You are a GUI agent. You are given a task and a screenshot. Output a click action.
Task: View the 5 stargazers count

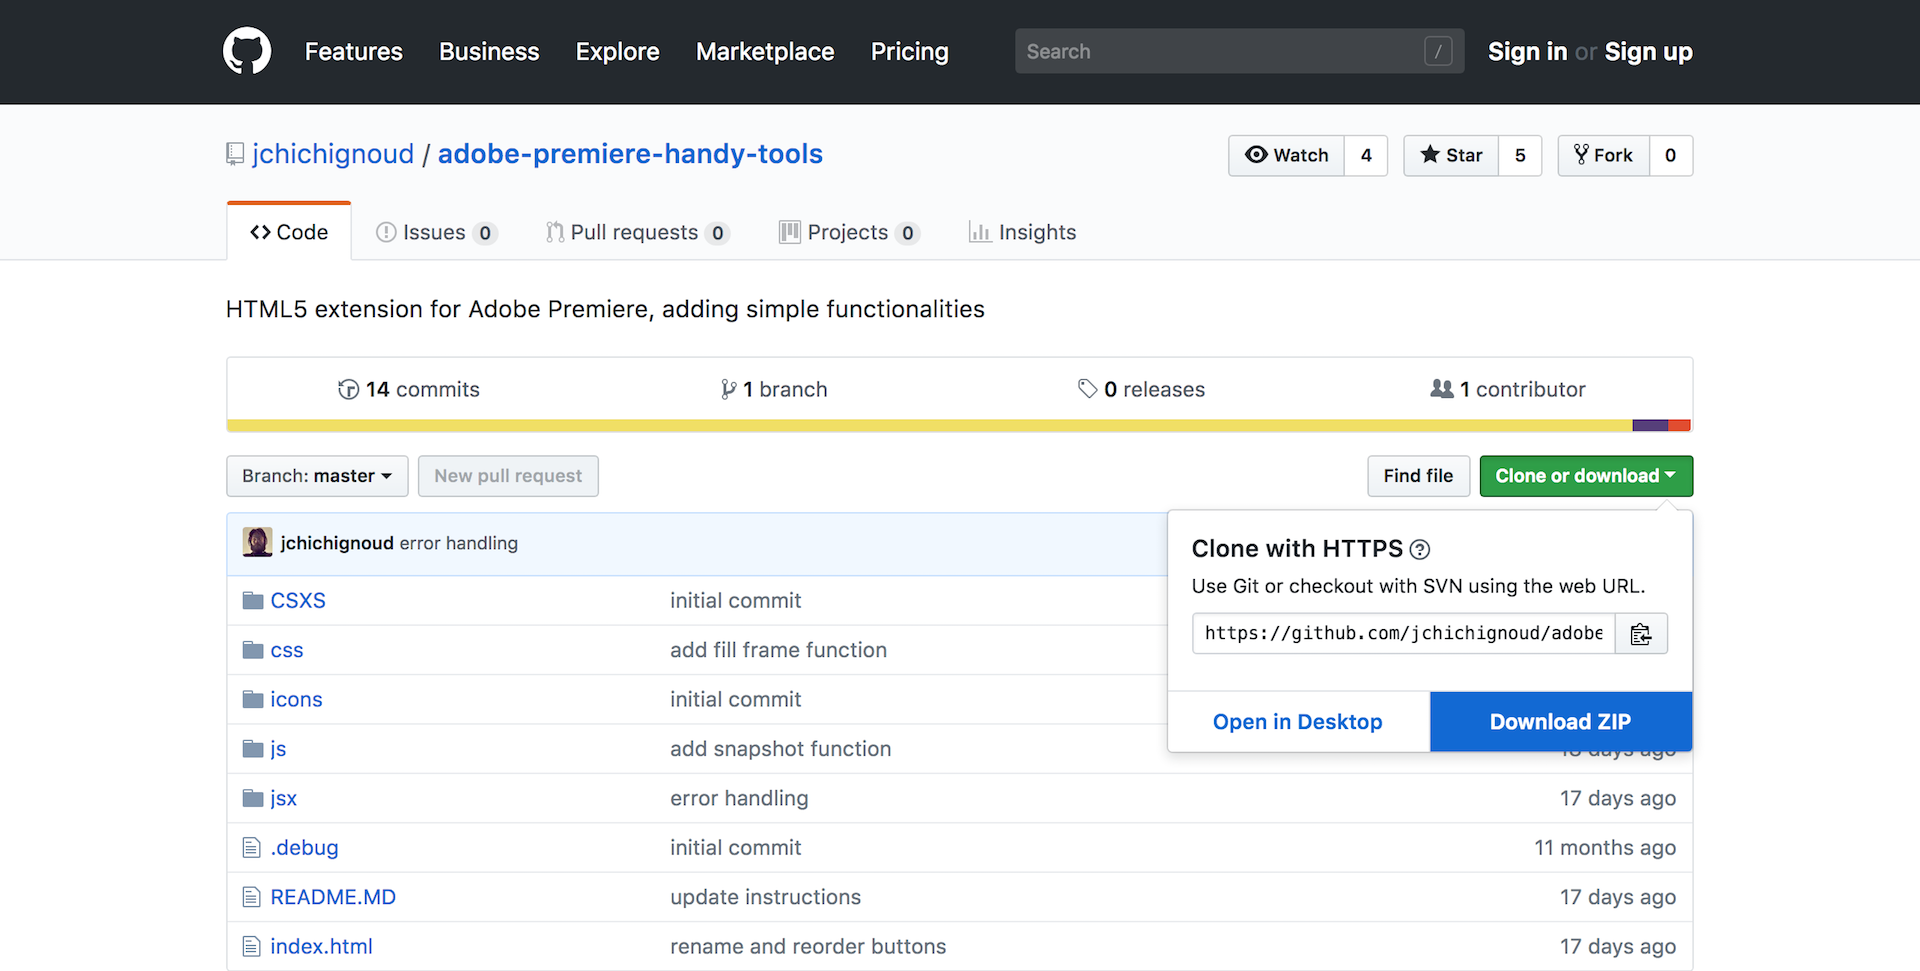point(1520,155)
